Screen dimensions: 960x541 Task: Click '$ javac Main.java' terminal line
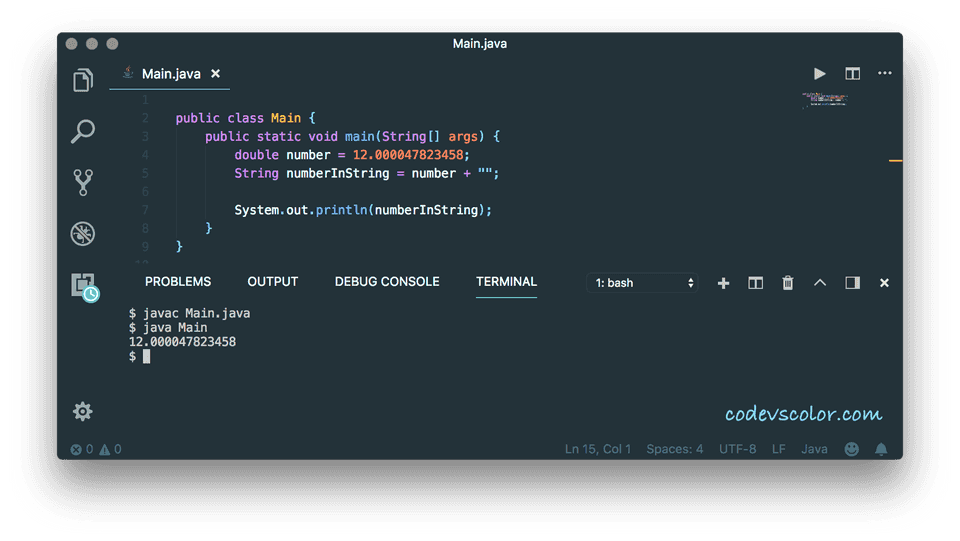[x=189, y=313]
